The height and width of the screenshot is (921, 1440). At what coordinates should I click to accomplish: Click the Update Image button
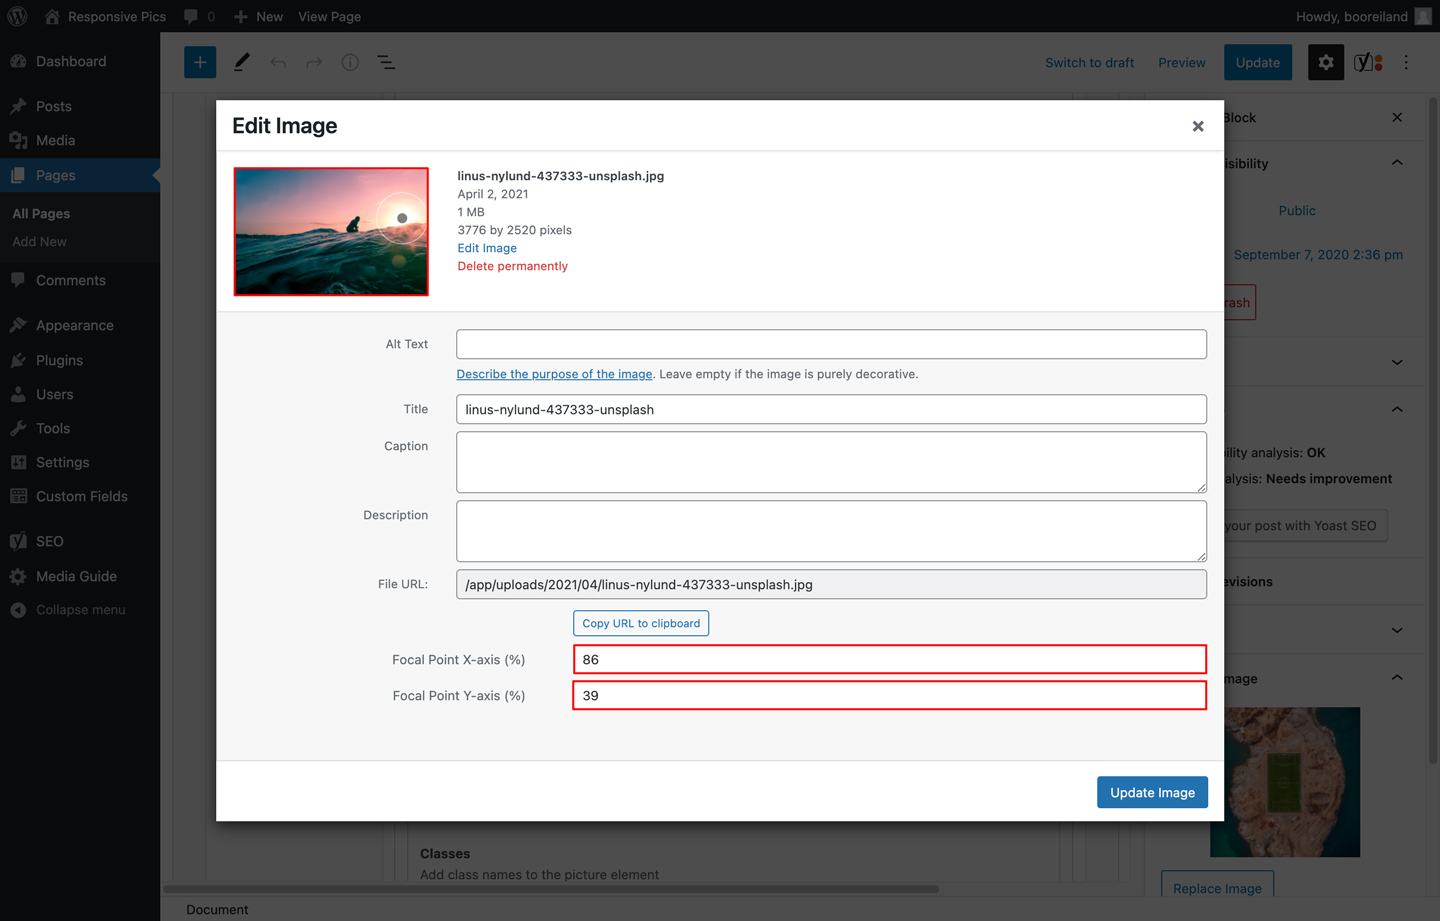click(x=1152, y=792)
